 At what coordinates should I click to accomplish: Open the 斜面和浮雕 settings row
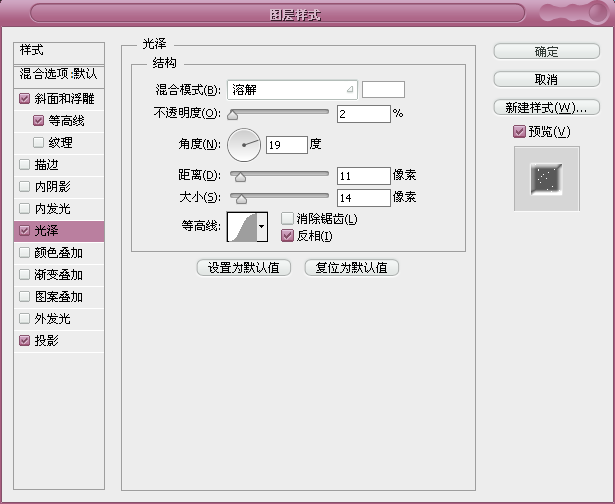59,99
